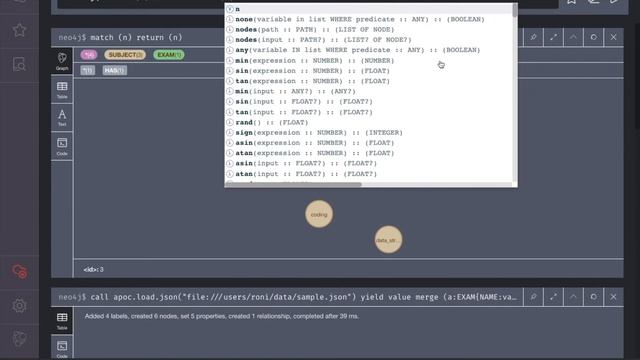Rerun the apoc.load.json query
This screenshot has height=360, width=640.
(593, 297)
